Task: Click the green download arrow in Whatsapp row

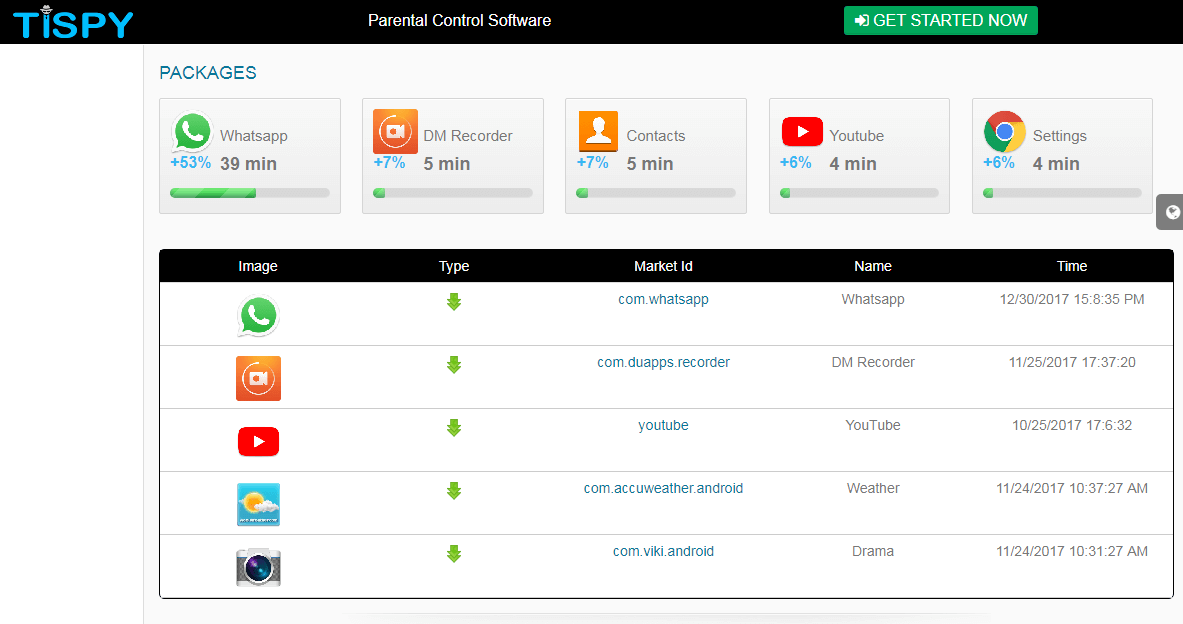Action: click(x=453, y=302)
